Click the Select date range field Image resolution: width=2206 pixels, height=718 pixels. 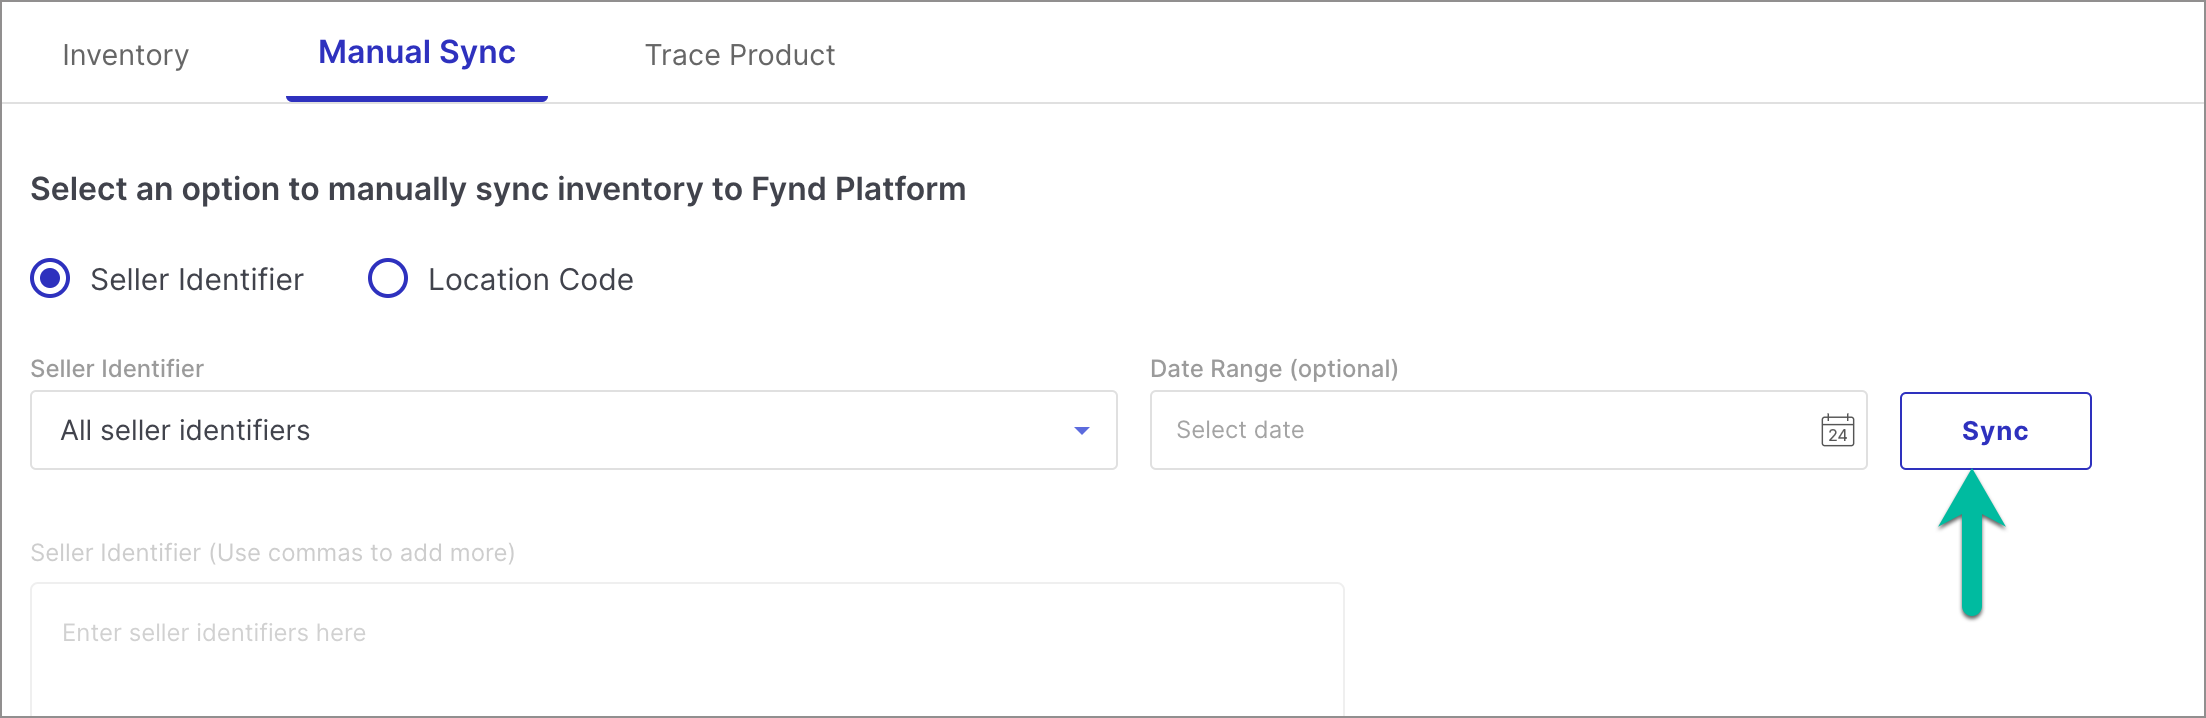point(1509,430)
